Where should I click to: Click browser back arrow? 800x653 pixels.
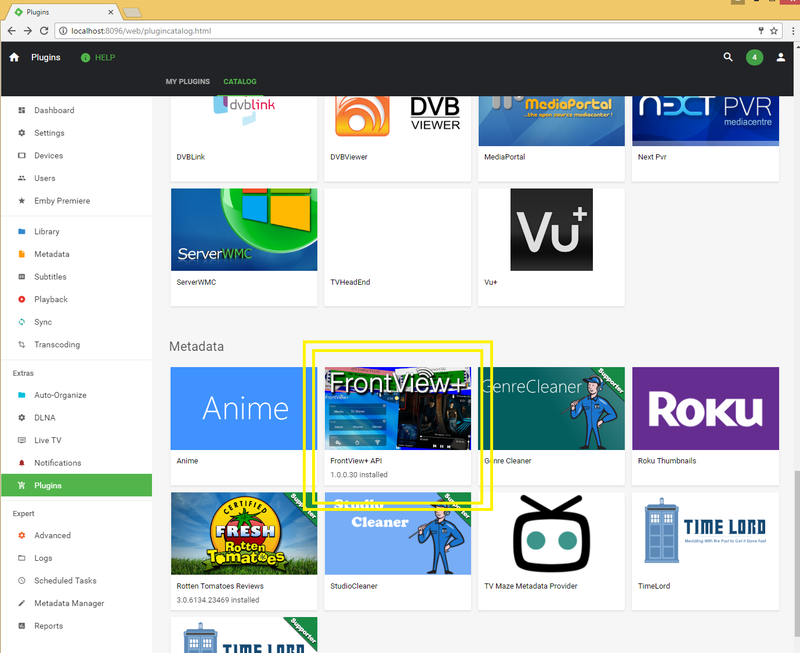(11, 31)
